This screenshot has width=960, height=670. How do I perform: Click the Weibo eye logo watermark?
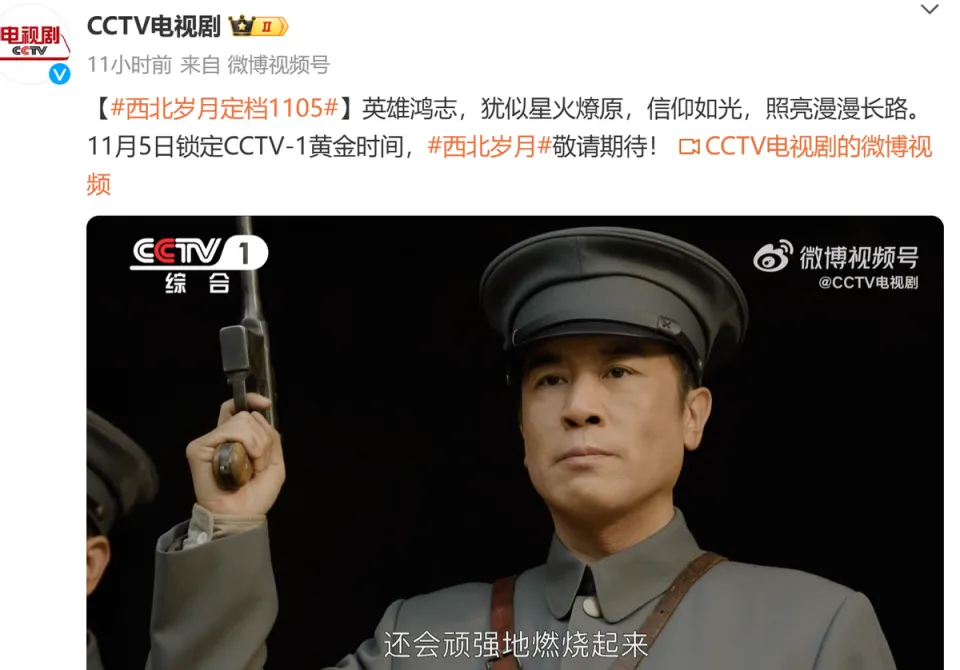(x=772, y=256)
